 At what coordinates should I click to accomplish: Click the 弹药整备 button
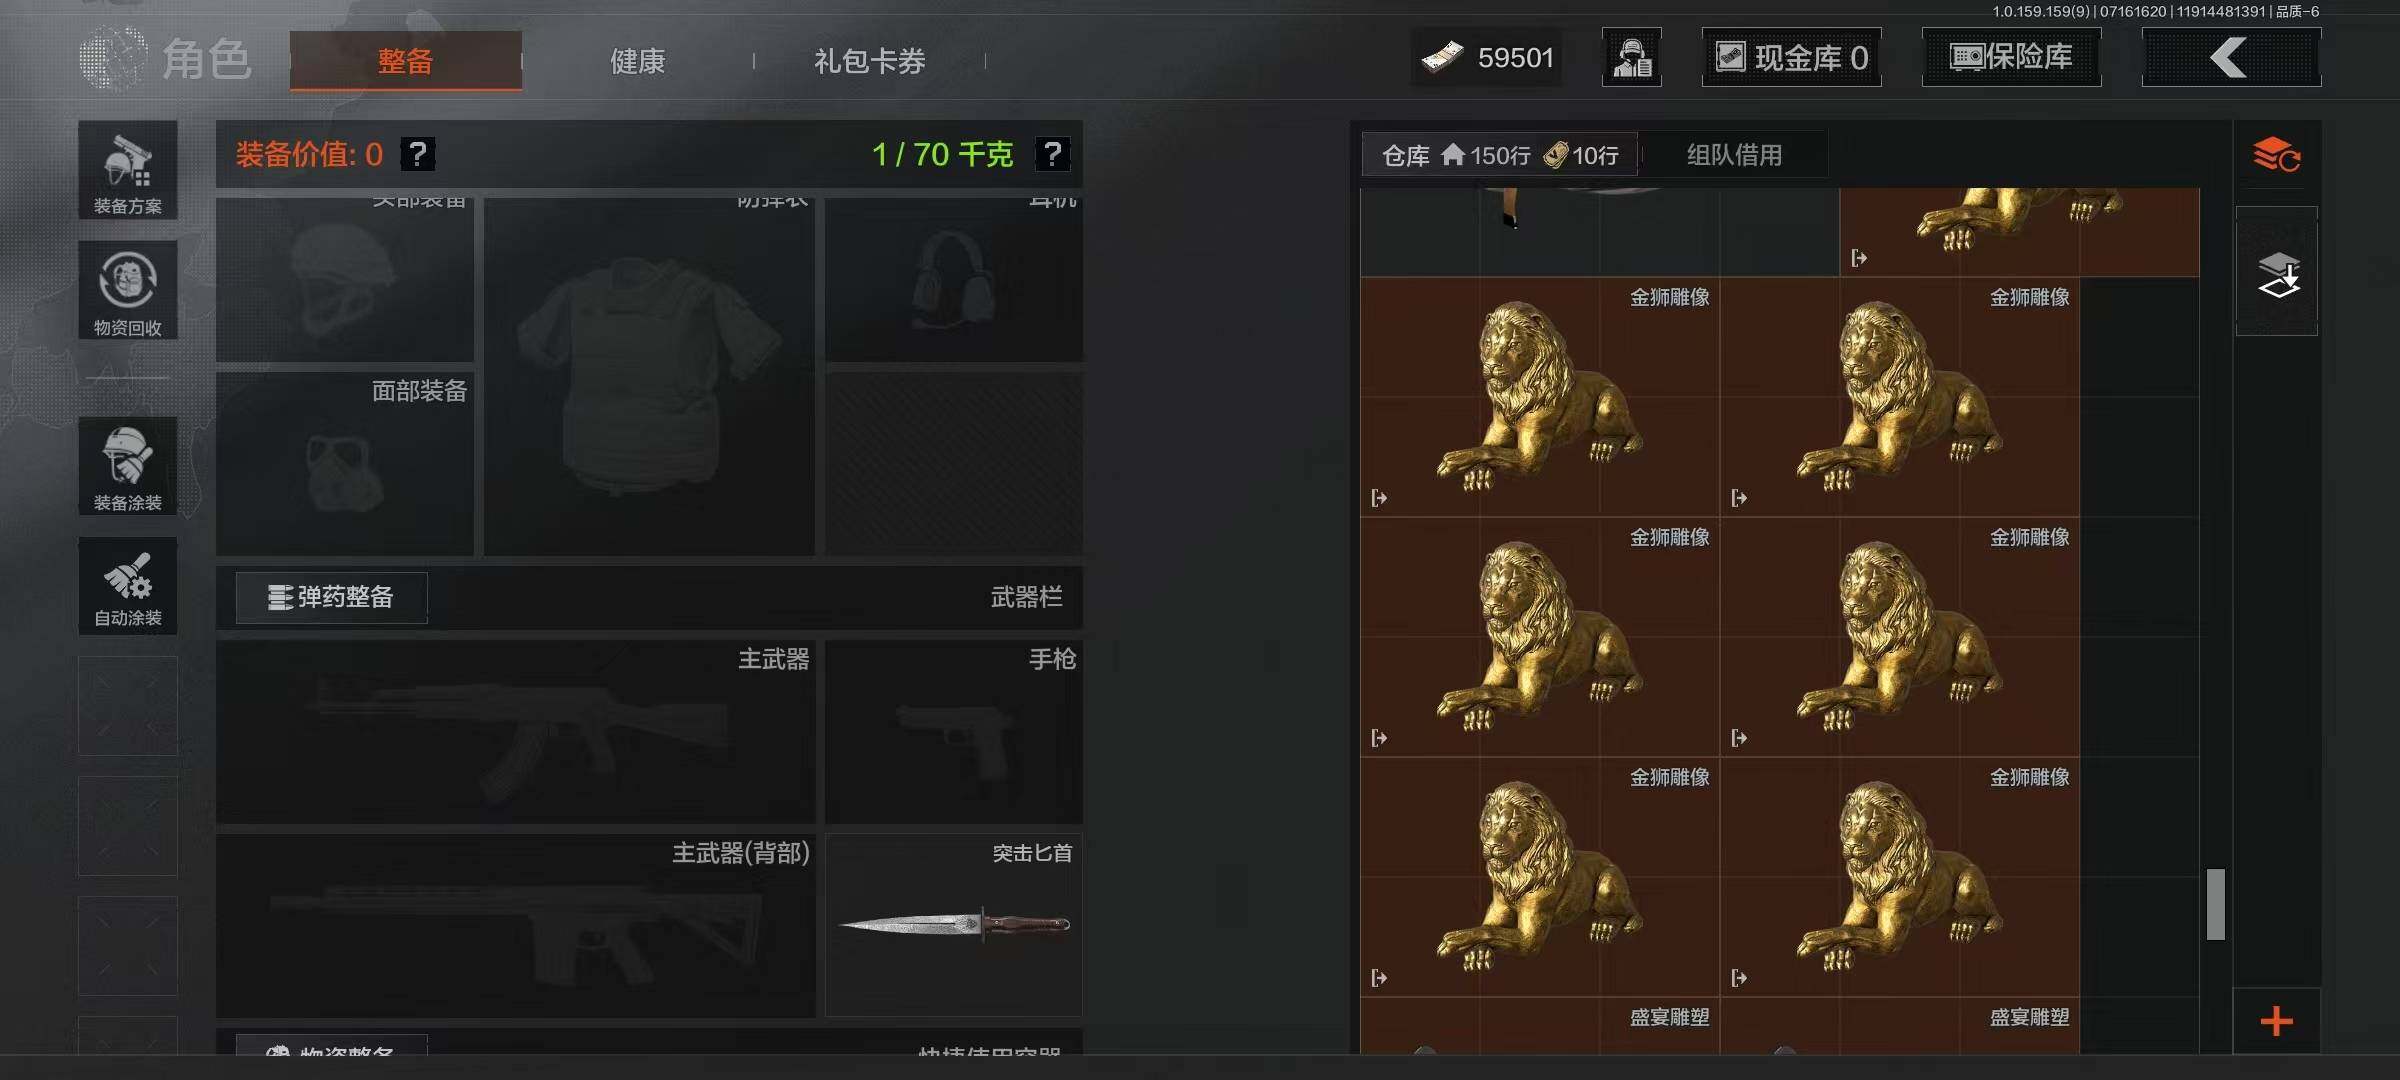coord(332,597)
